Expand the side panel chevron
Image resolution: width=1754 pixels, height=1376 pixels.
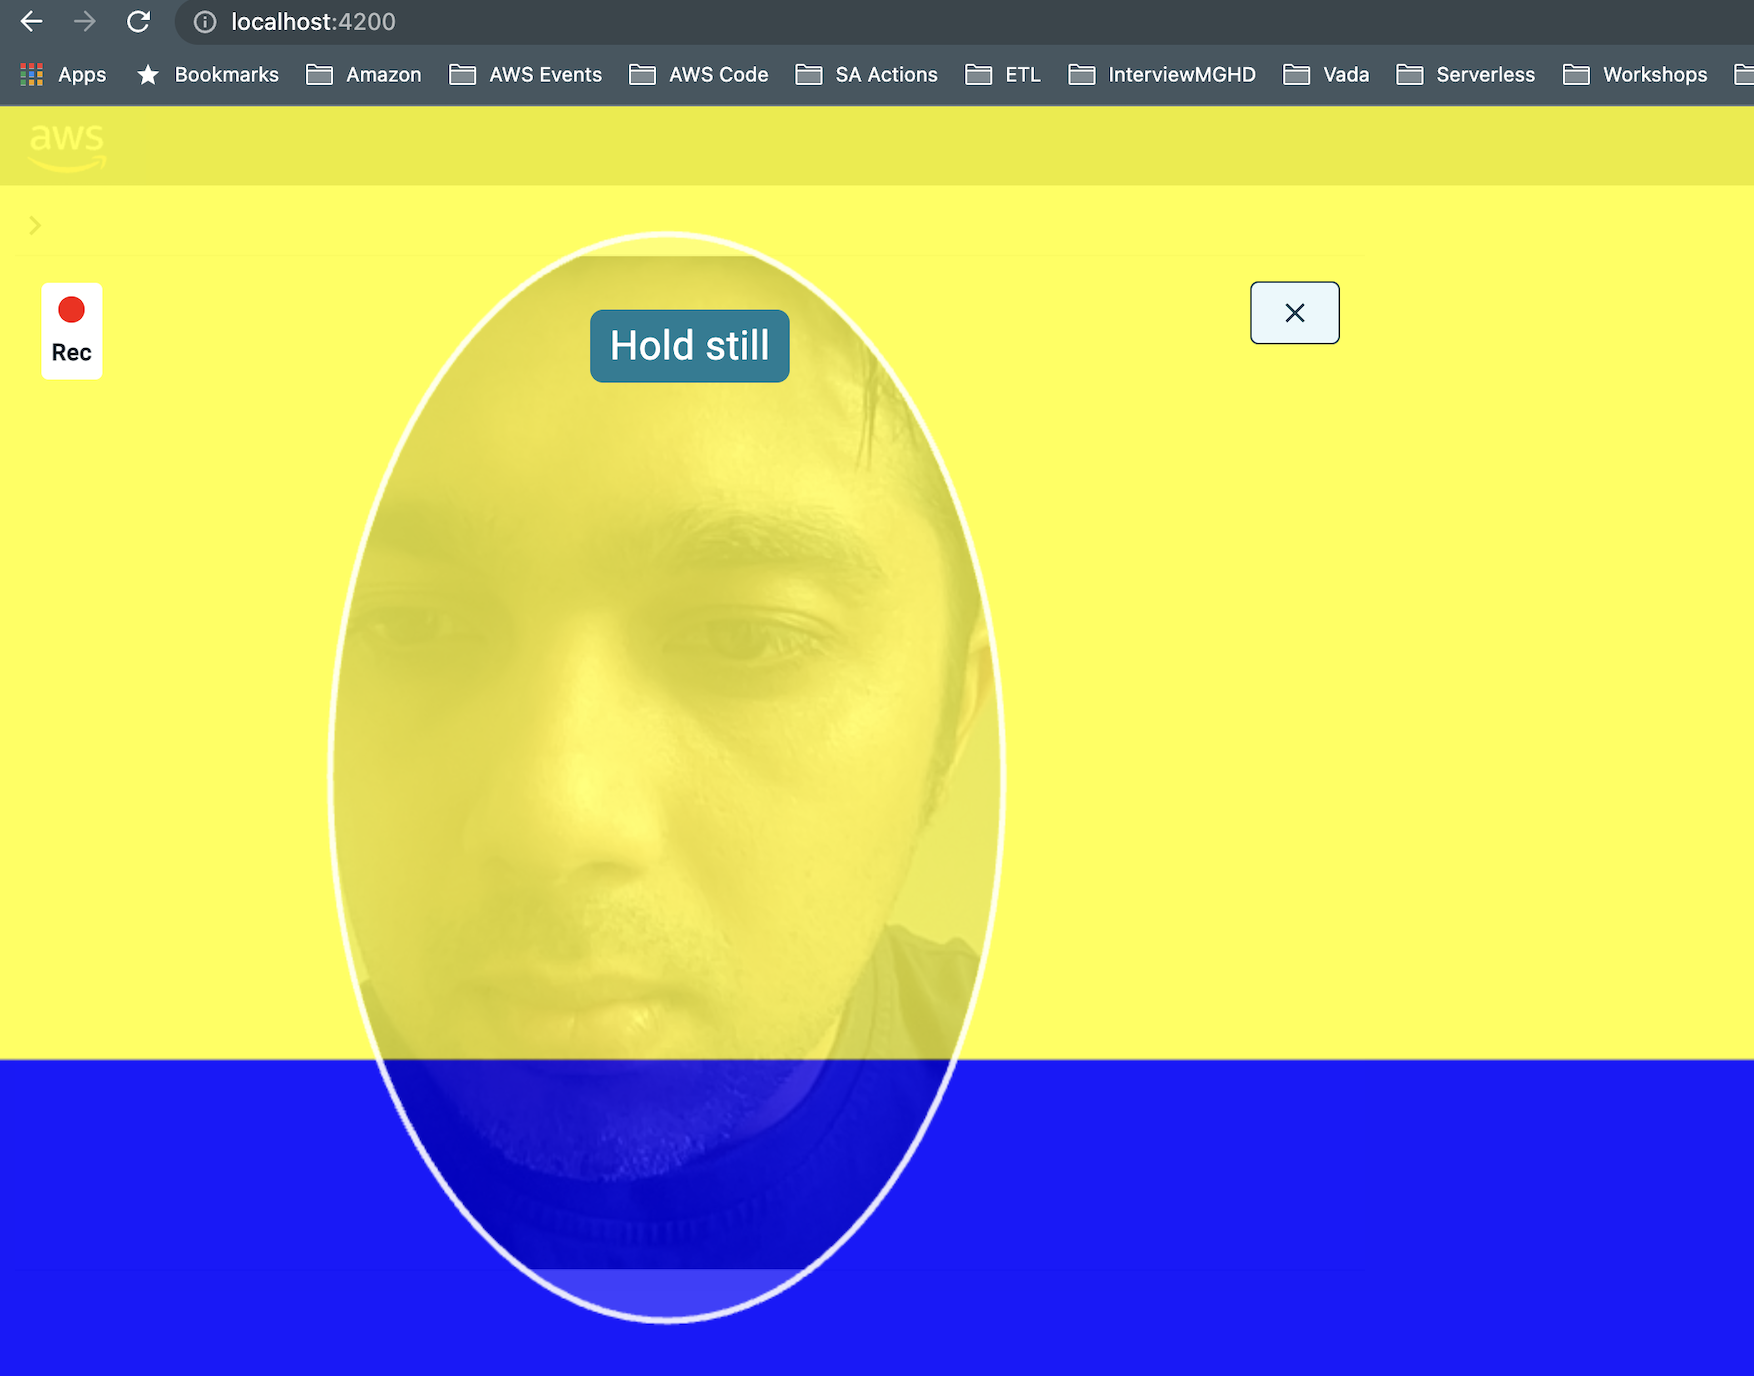(35, 225)
